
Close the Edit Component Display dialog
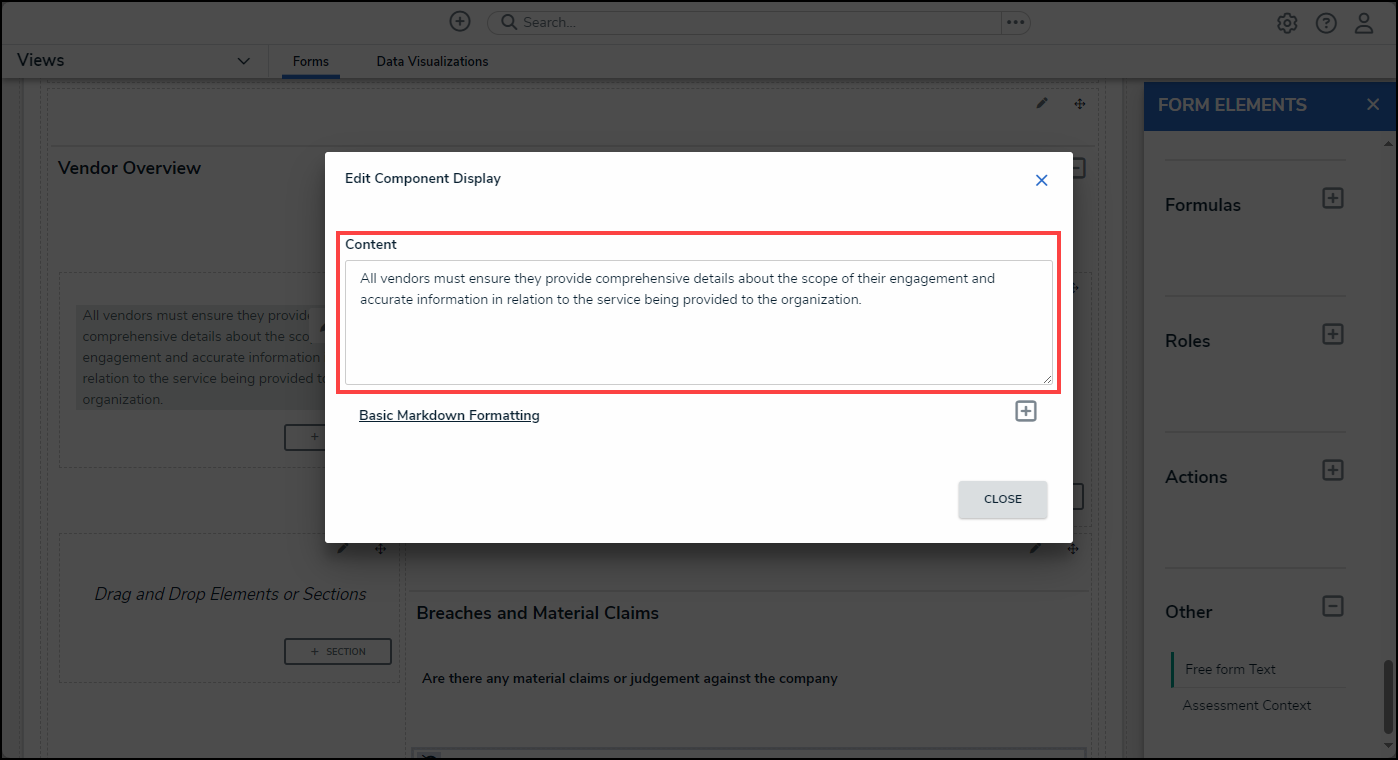click(1041, 180)
